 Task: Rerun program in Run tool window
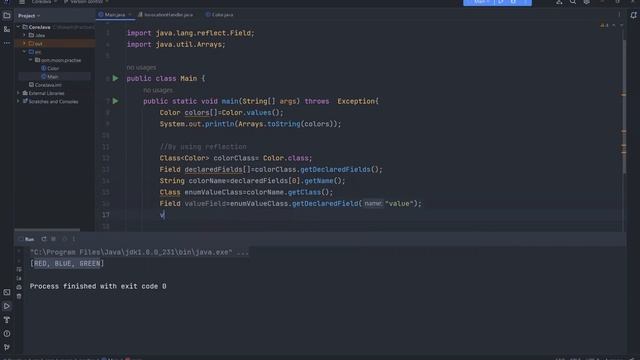pyautogui.click(x=44, y=239)
